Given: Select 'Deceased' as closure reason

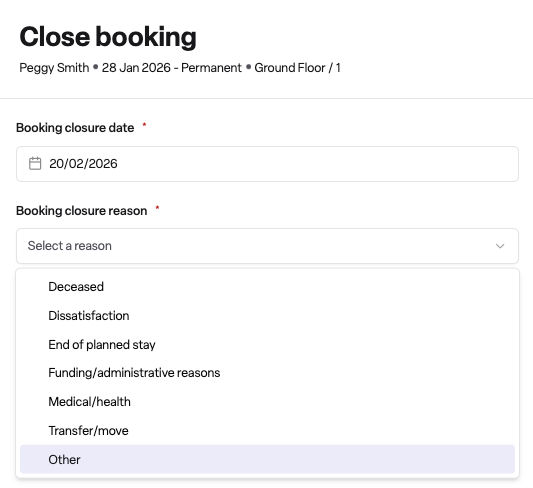Looking at the screenshot, I should pyautogui.click(x=267, y=287).
